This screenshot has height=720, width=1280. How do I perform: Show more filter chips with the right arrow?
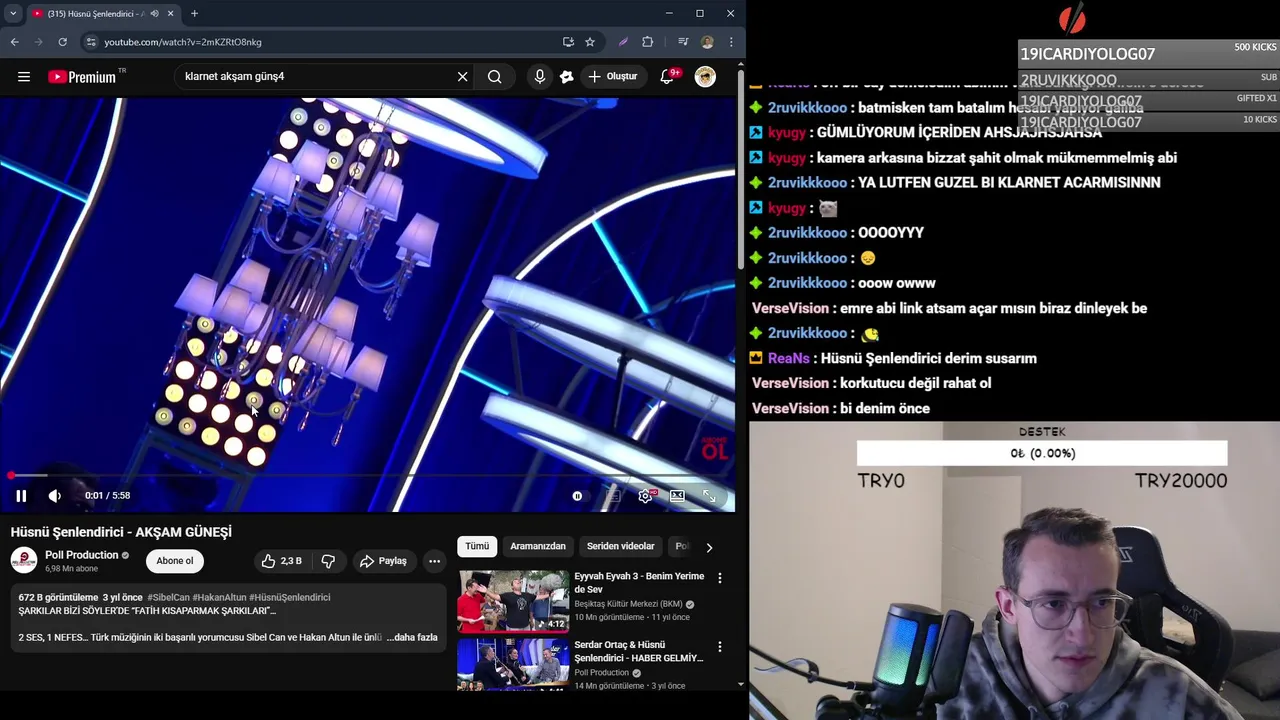click(709, 547)
